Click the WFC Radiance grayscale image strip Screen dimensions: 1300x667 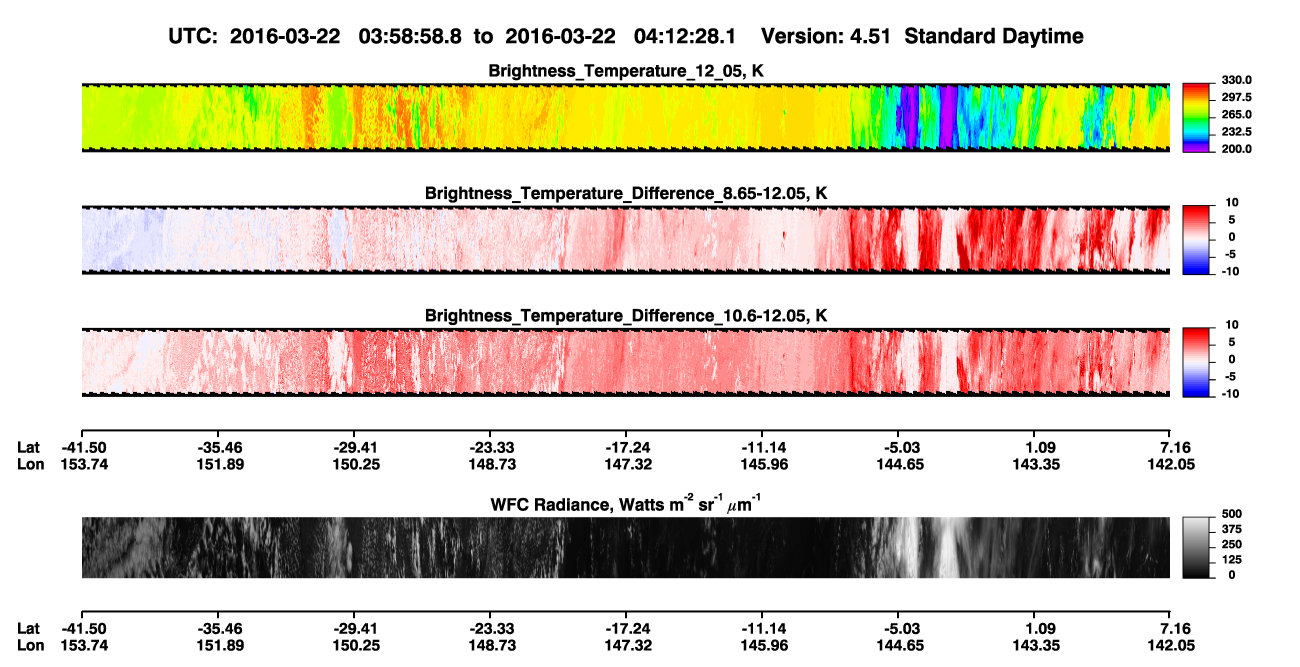tap(625, 548)
